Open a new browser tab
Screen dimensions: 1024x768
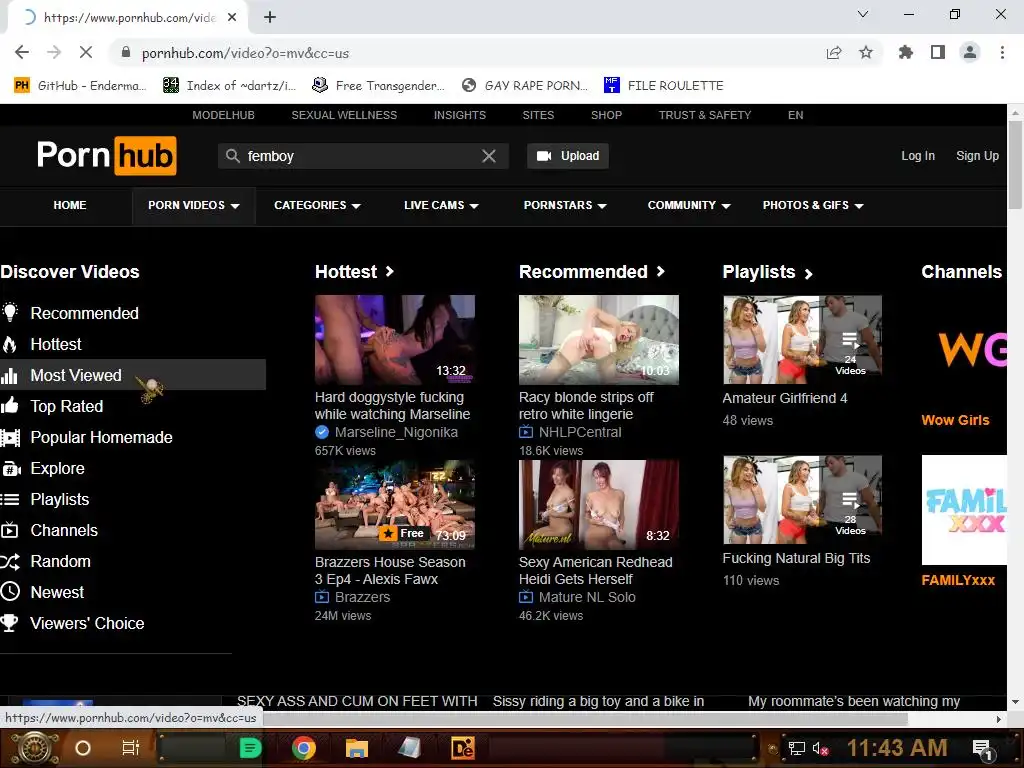[x=270, y=17]
